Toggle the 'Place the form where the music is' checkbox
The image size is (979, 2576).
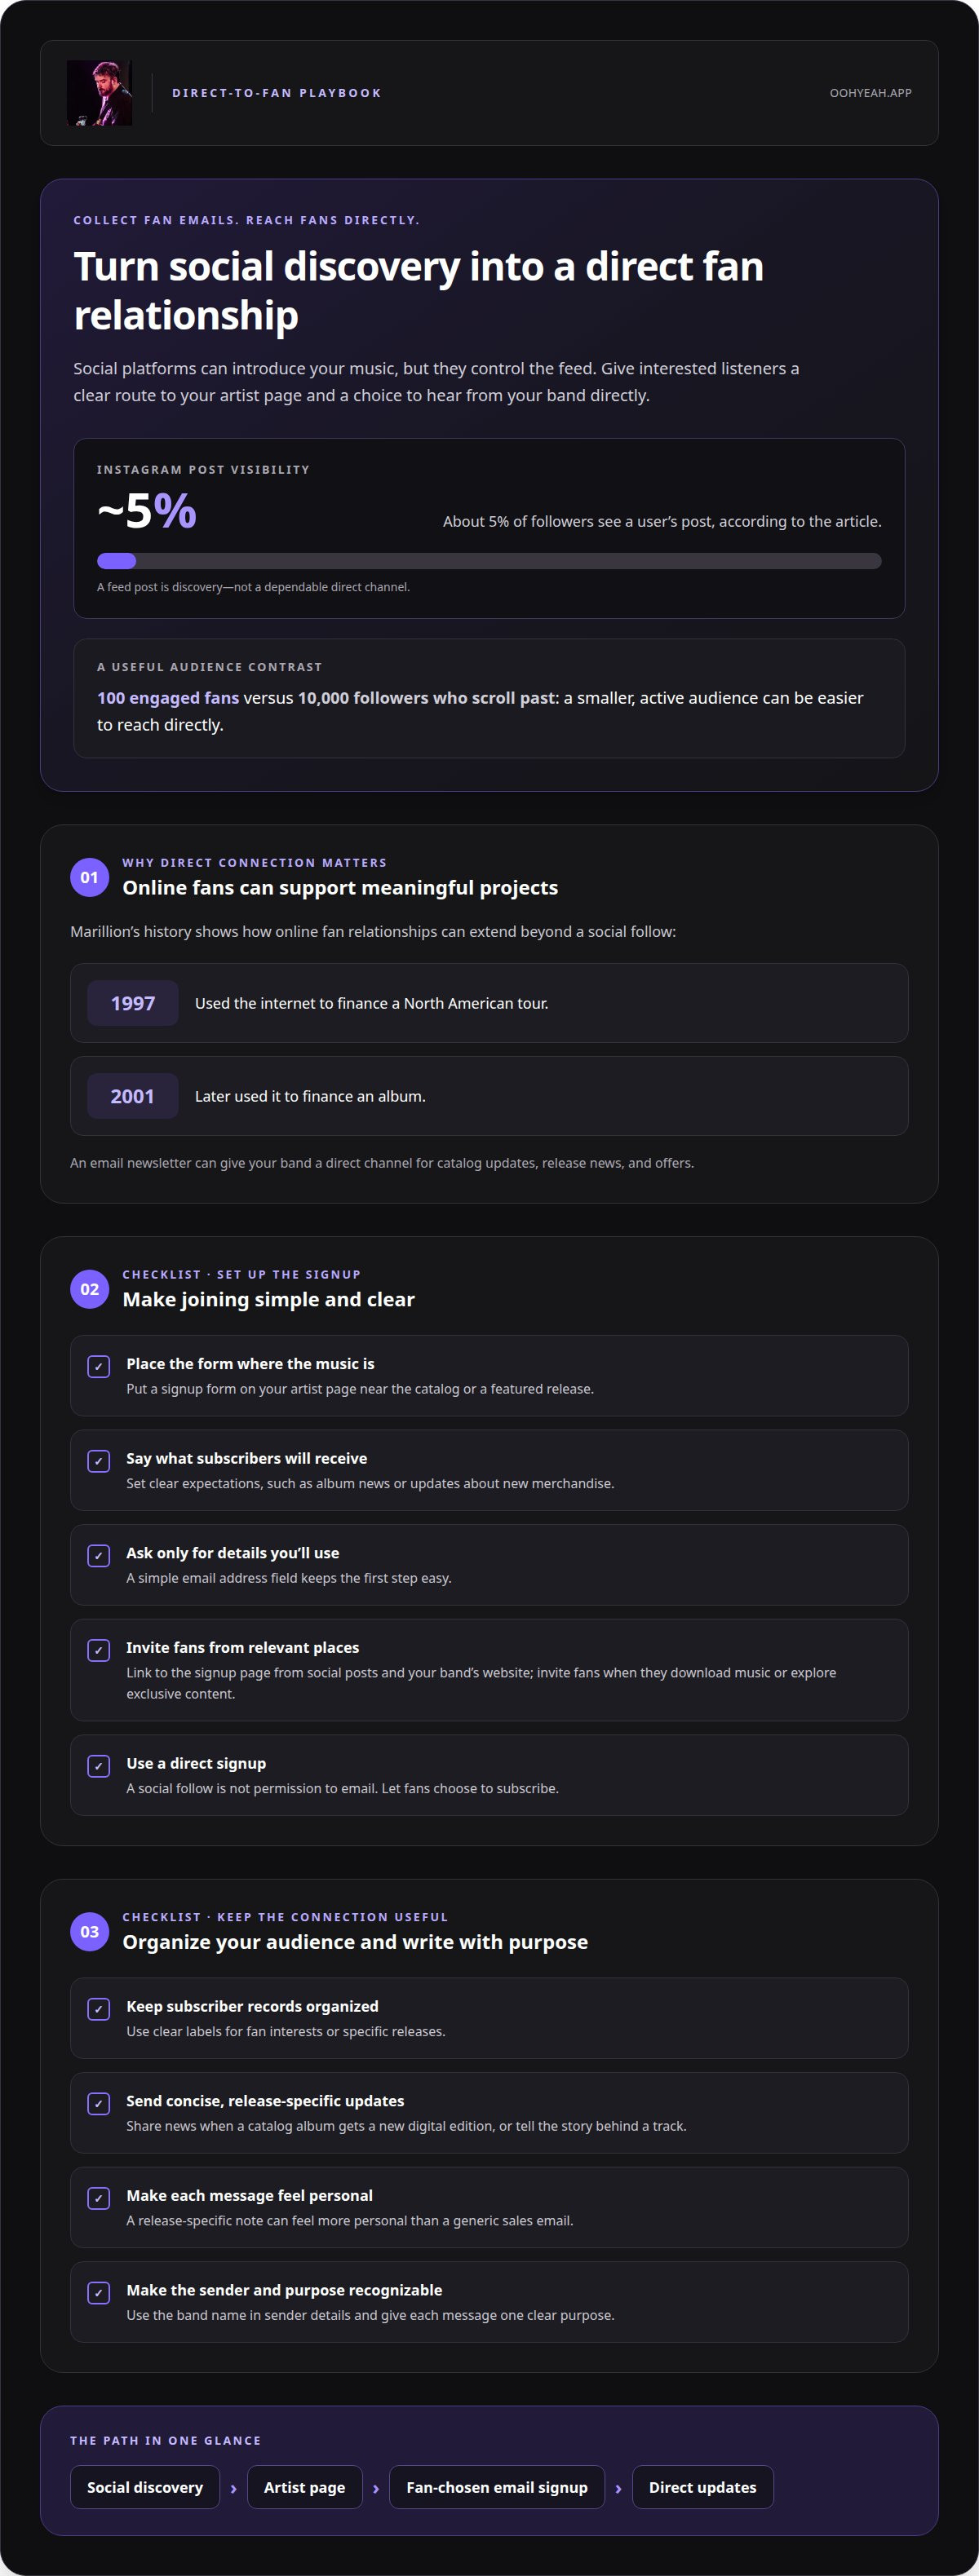(x=98, y=1366)
